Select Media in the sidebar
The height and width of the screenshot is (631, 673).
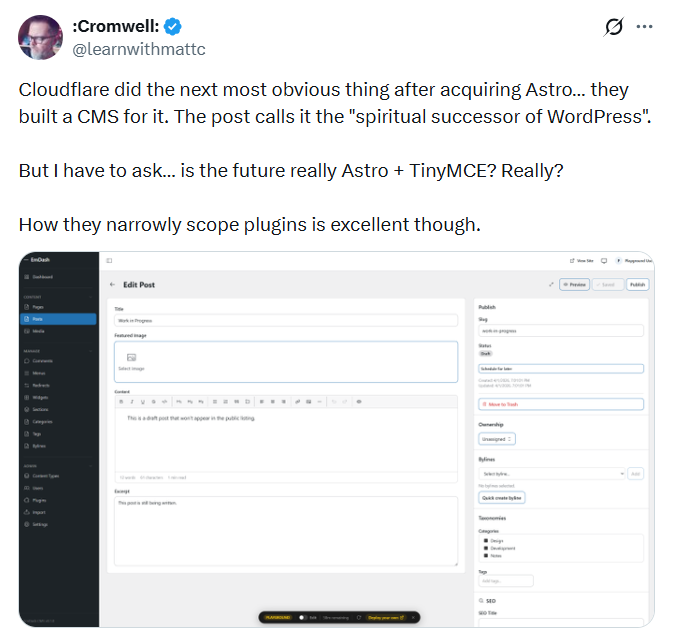(x=38, y=331)
